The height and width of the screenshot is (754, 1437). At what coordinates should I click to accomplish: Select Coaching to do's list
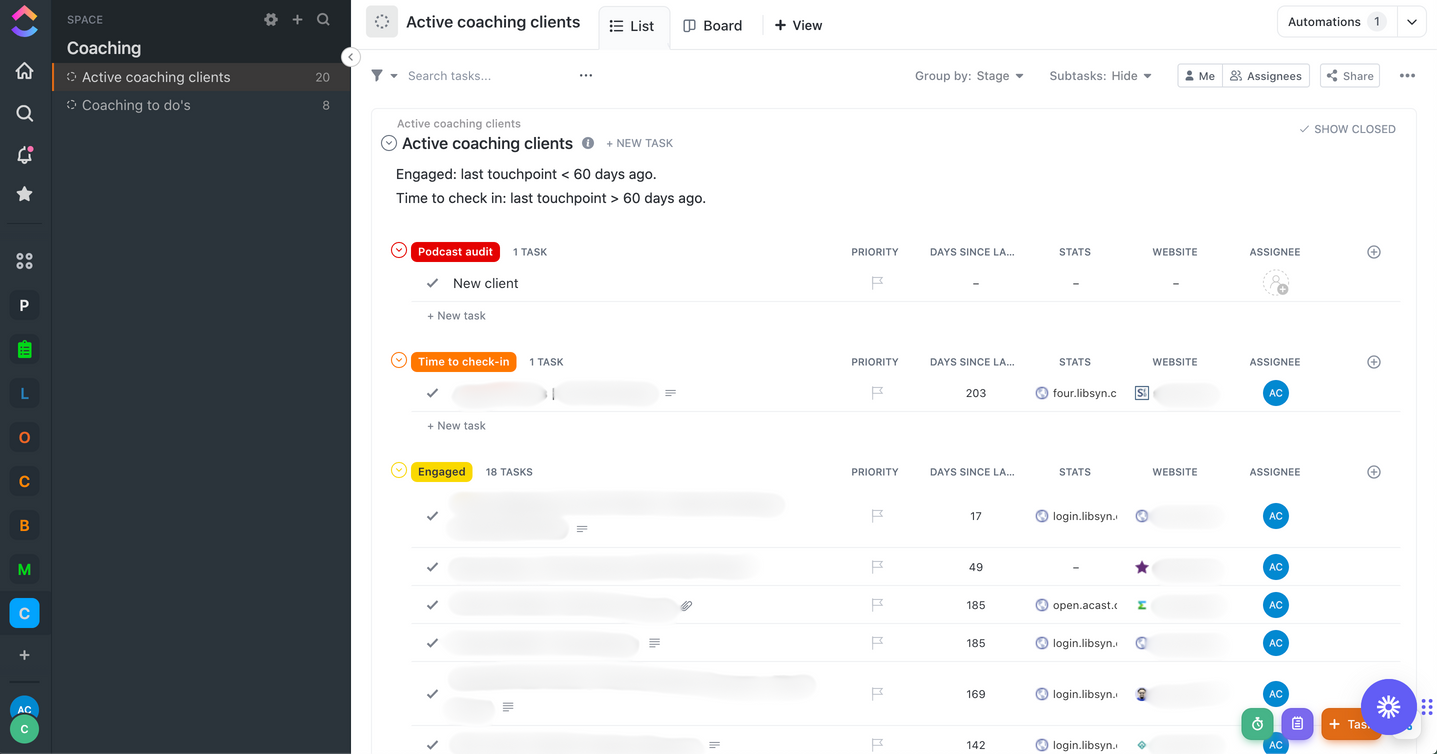point(136,105)
